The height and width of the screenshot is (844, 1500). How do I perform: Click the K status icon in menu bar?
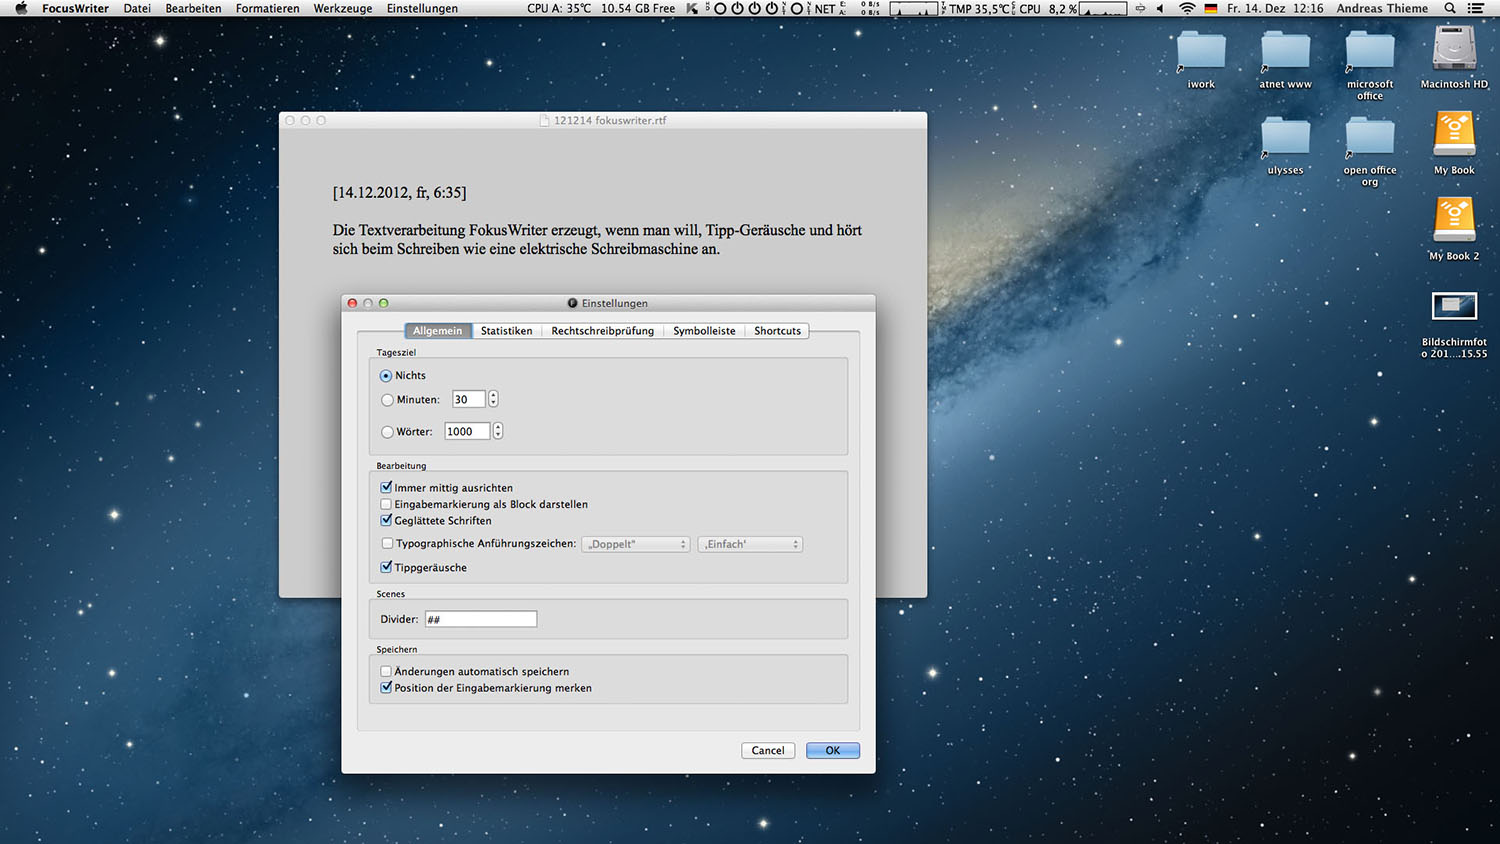(692, 8)
